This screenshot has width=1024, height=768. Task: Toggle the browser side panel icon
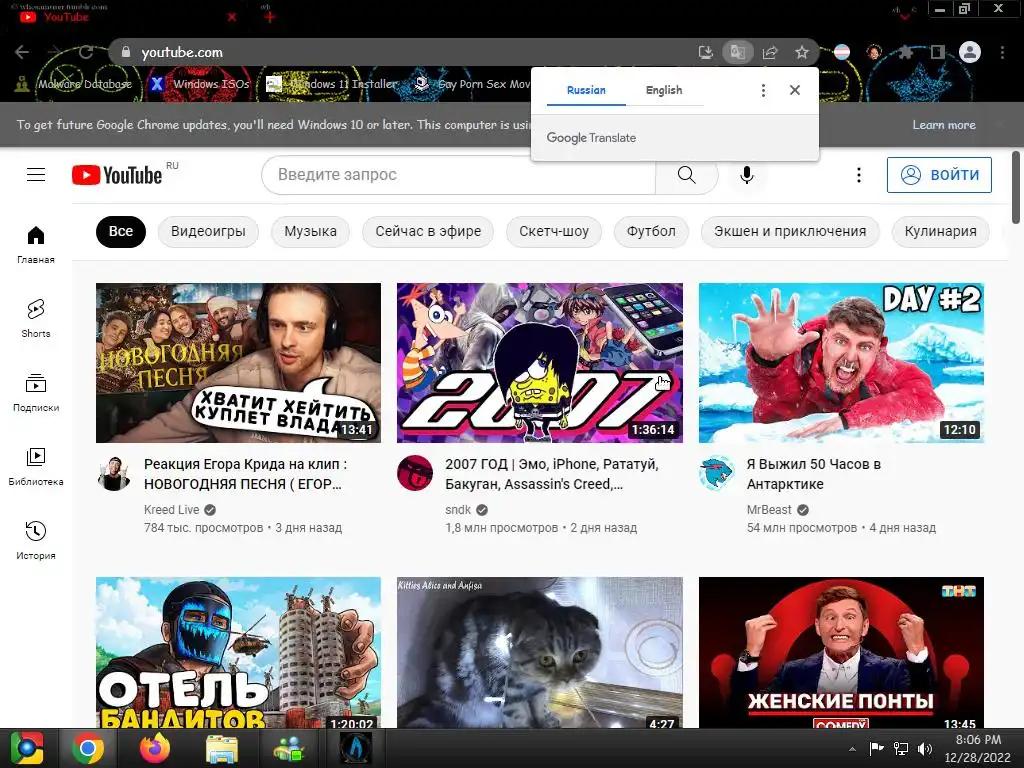click(938, 52)
